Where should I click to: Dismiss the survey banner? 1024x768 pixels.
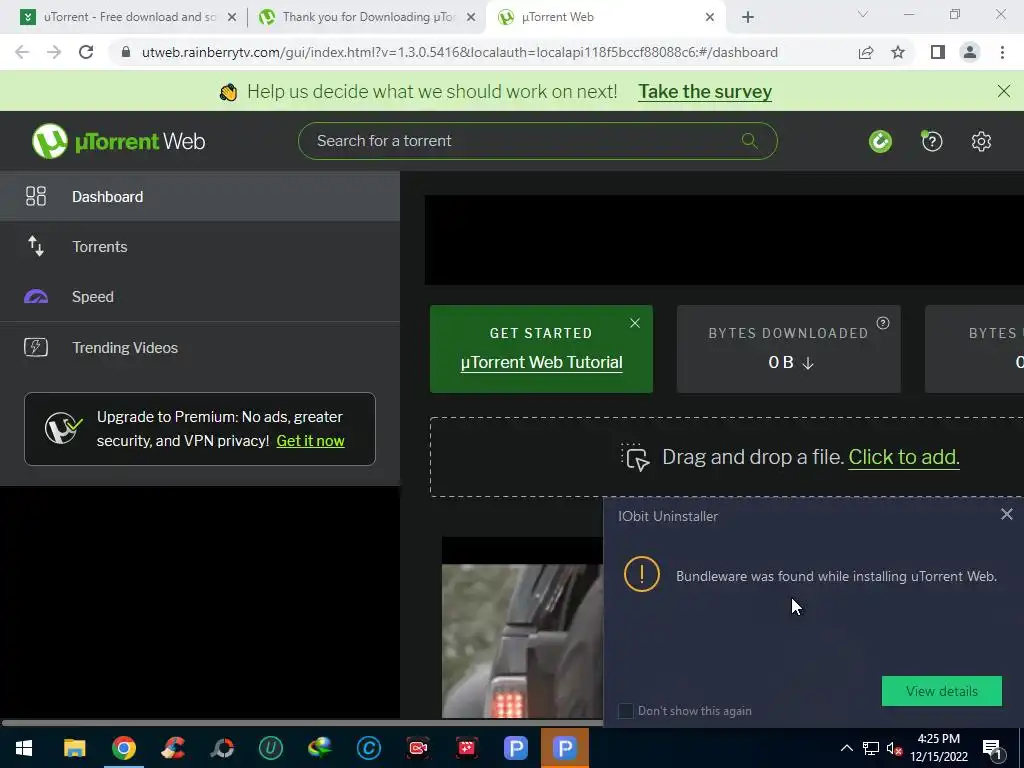click(x=1004, y=91)
